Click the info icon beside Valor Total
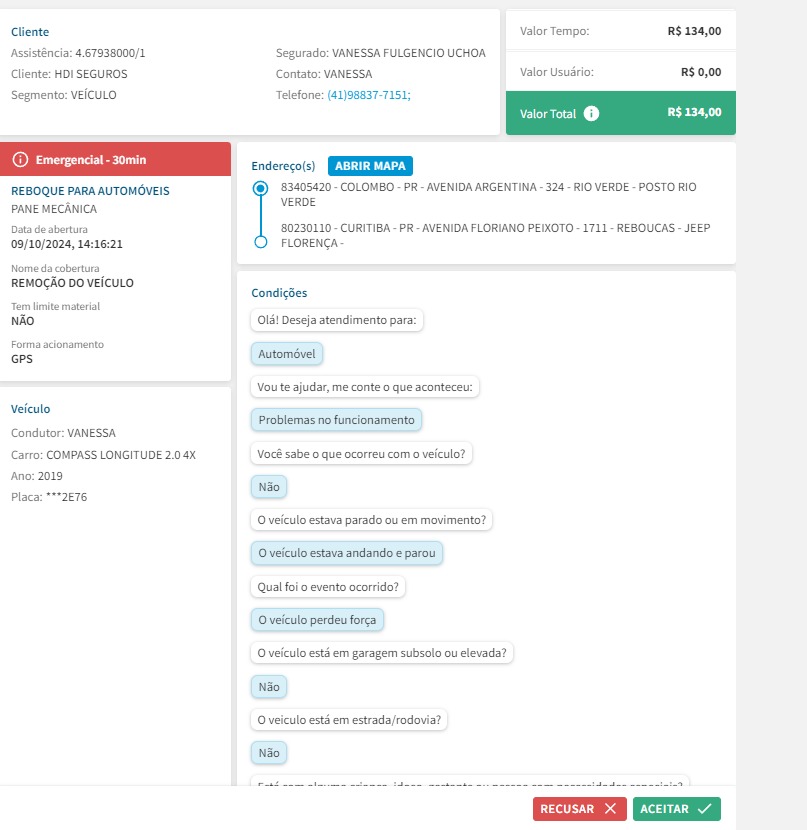 tap(592, 113)
